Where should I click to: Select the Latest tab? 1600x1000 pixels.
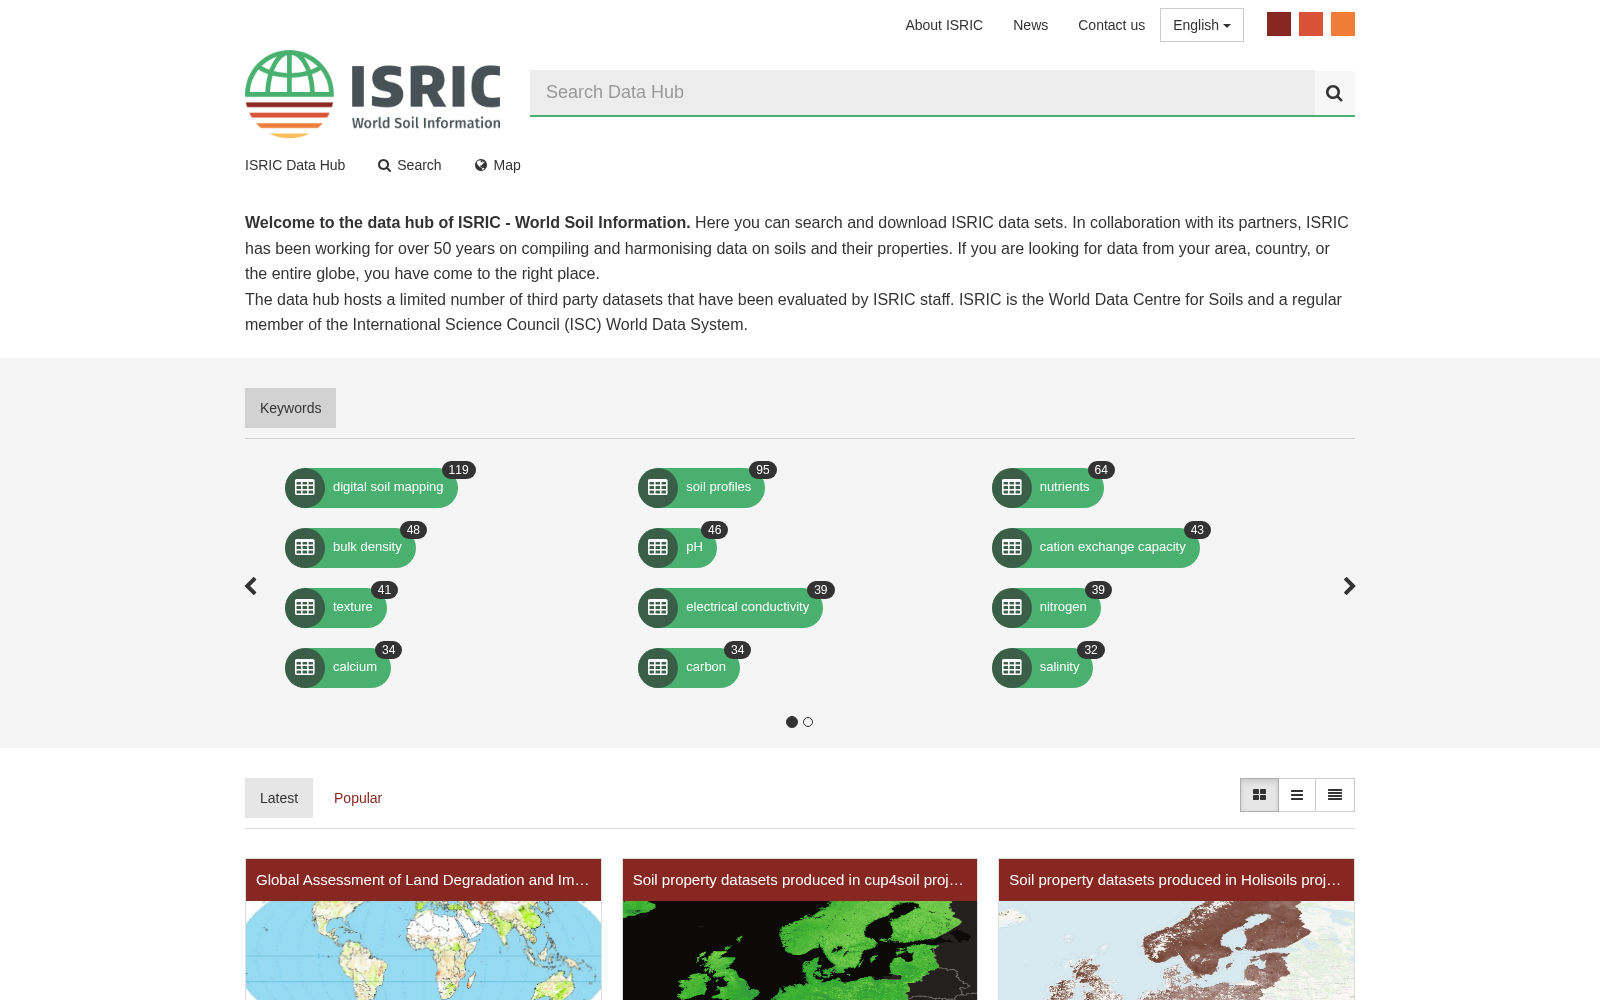[x=279, y=798]
